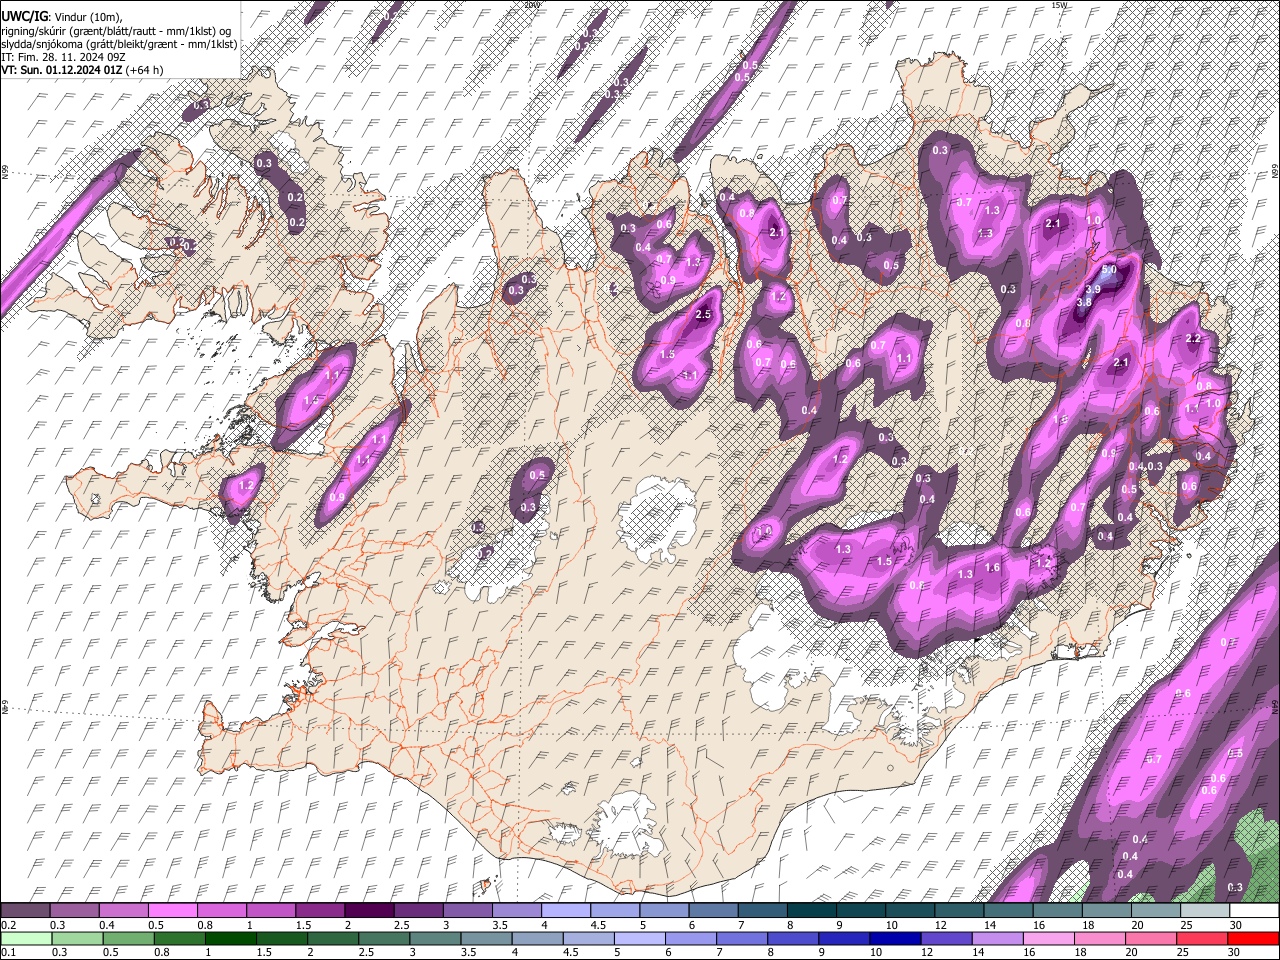
Task: Click the white Hofsjökull glacier at the map center
Action: [657, 517]
